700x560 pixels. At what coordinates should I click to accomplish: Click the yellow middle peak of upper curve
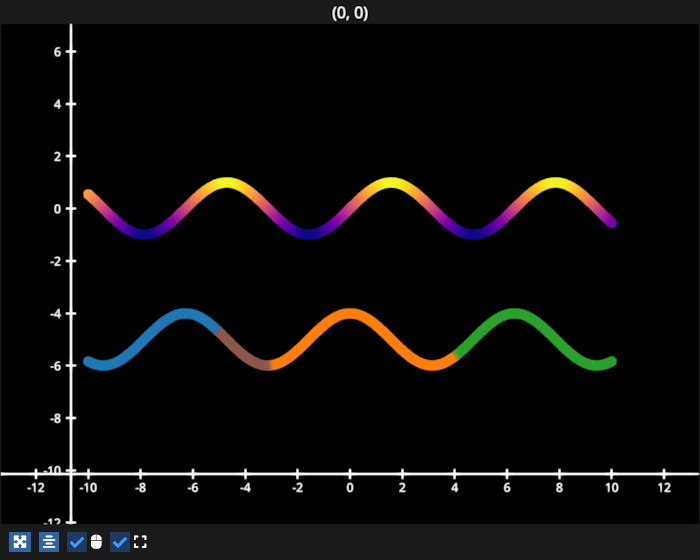tap(389, 184)
